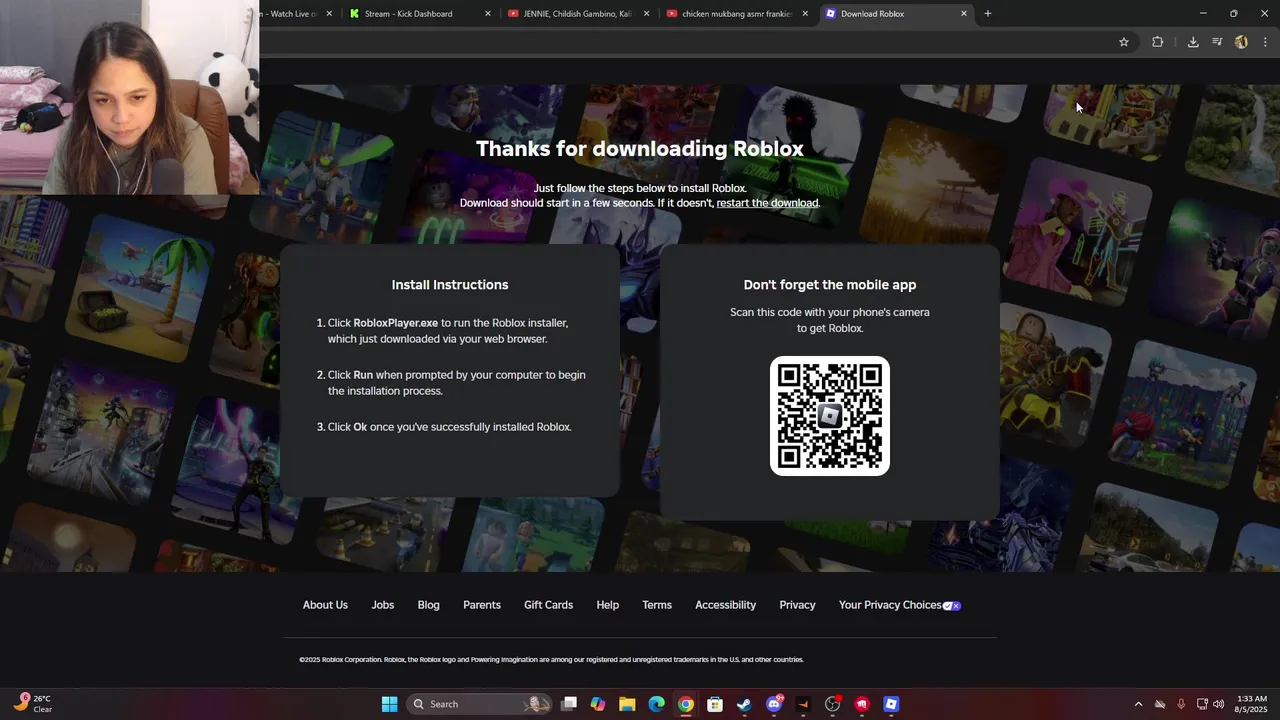Open a new browser tab
The width and height of the screenshot is (1280, 720).
(988, 14)
